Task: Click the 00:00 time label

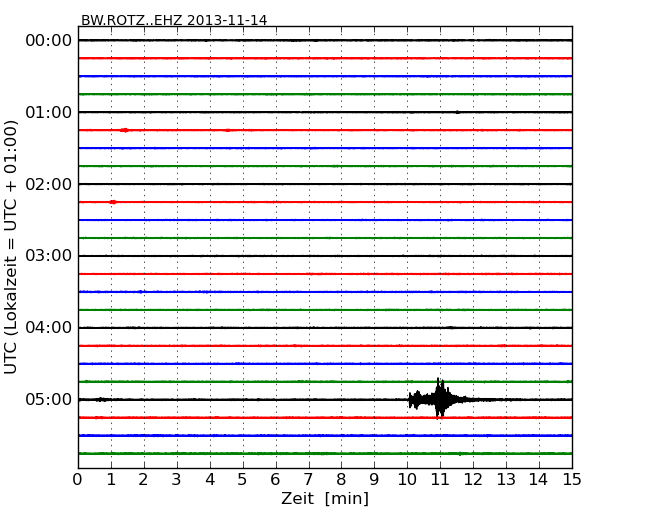Action: click(x=49, y=41)
